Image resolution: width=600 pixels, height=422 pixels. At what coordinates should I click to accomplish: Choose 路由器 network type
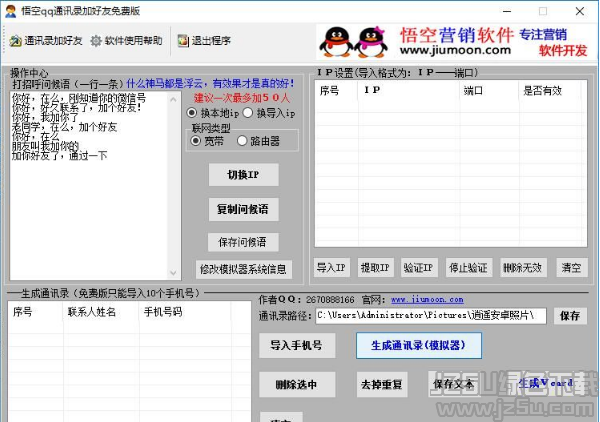point(242,141)
